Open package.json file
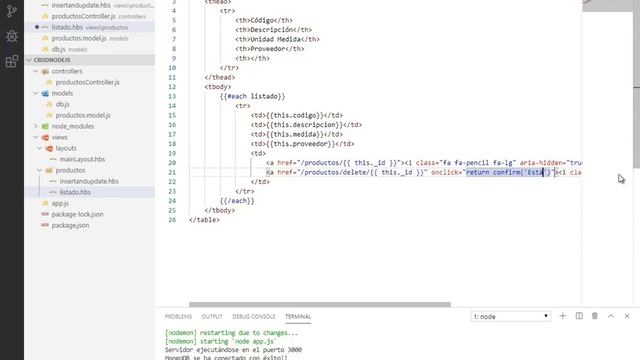Image resolution: width=640 pixels, height=360 pixels. pyautogui.click(x=70, y=225)
